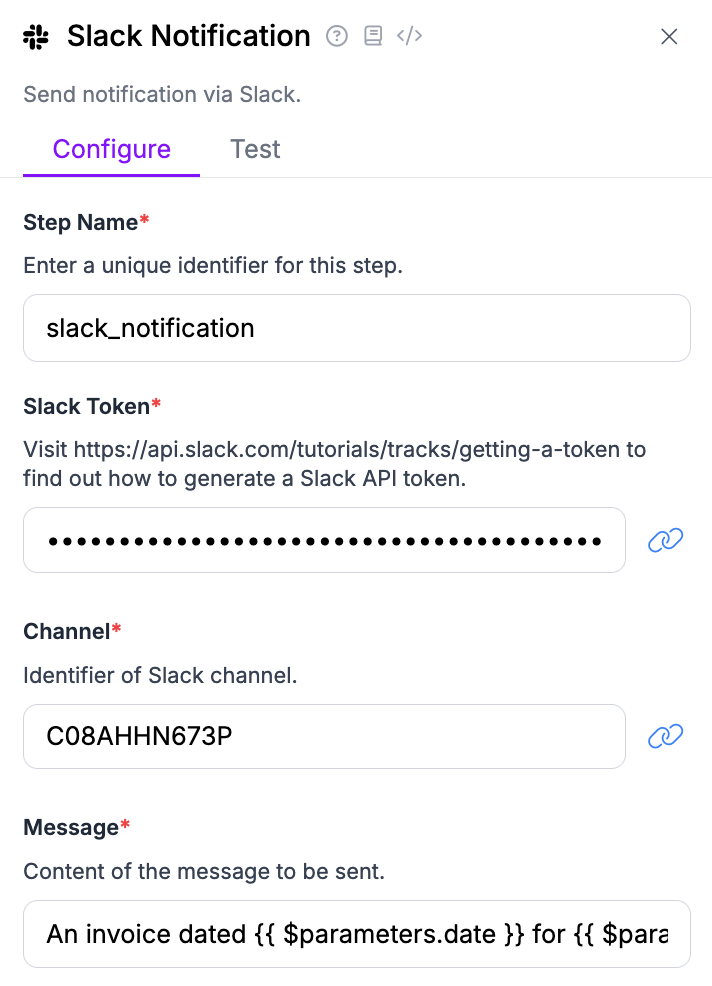712x986 pixels.
Task: Switch to the Configure tab
Action: coord(111,149)
